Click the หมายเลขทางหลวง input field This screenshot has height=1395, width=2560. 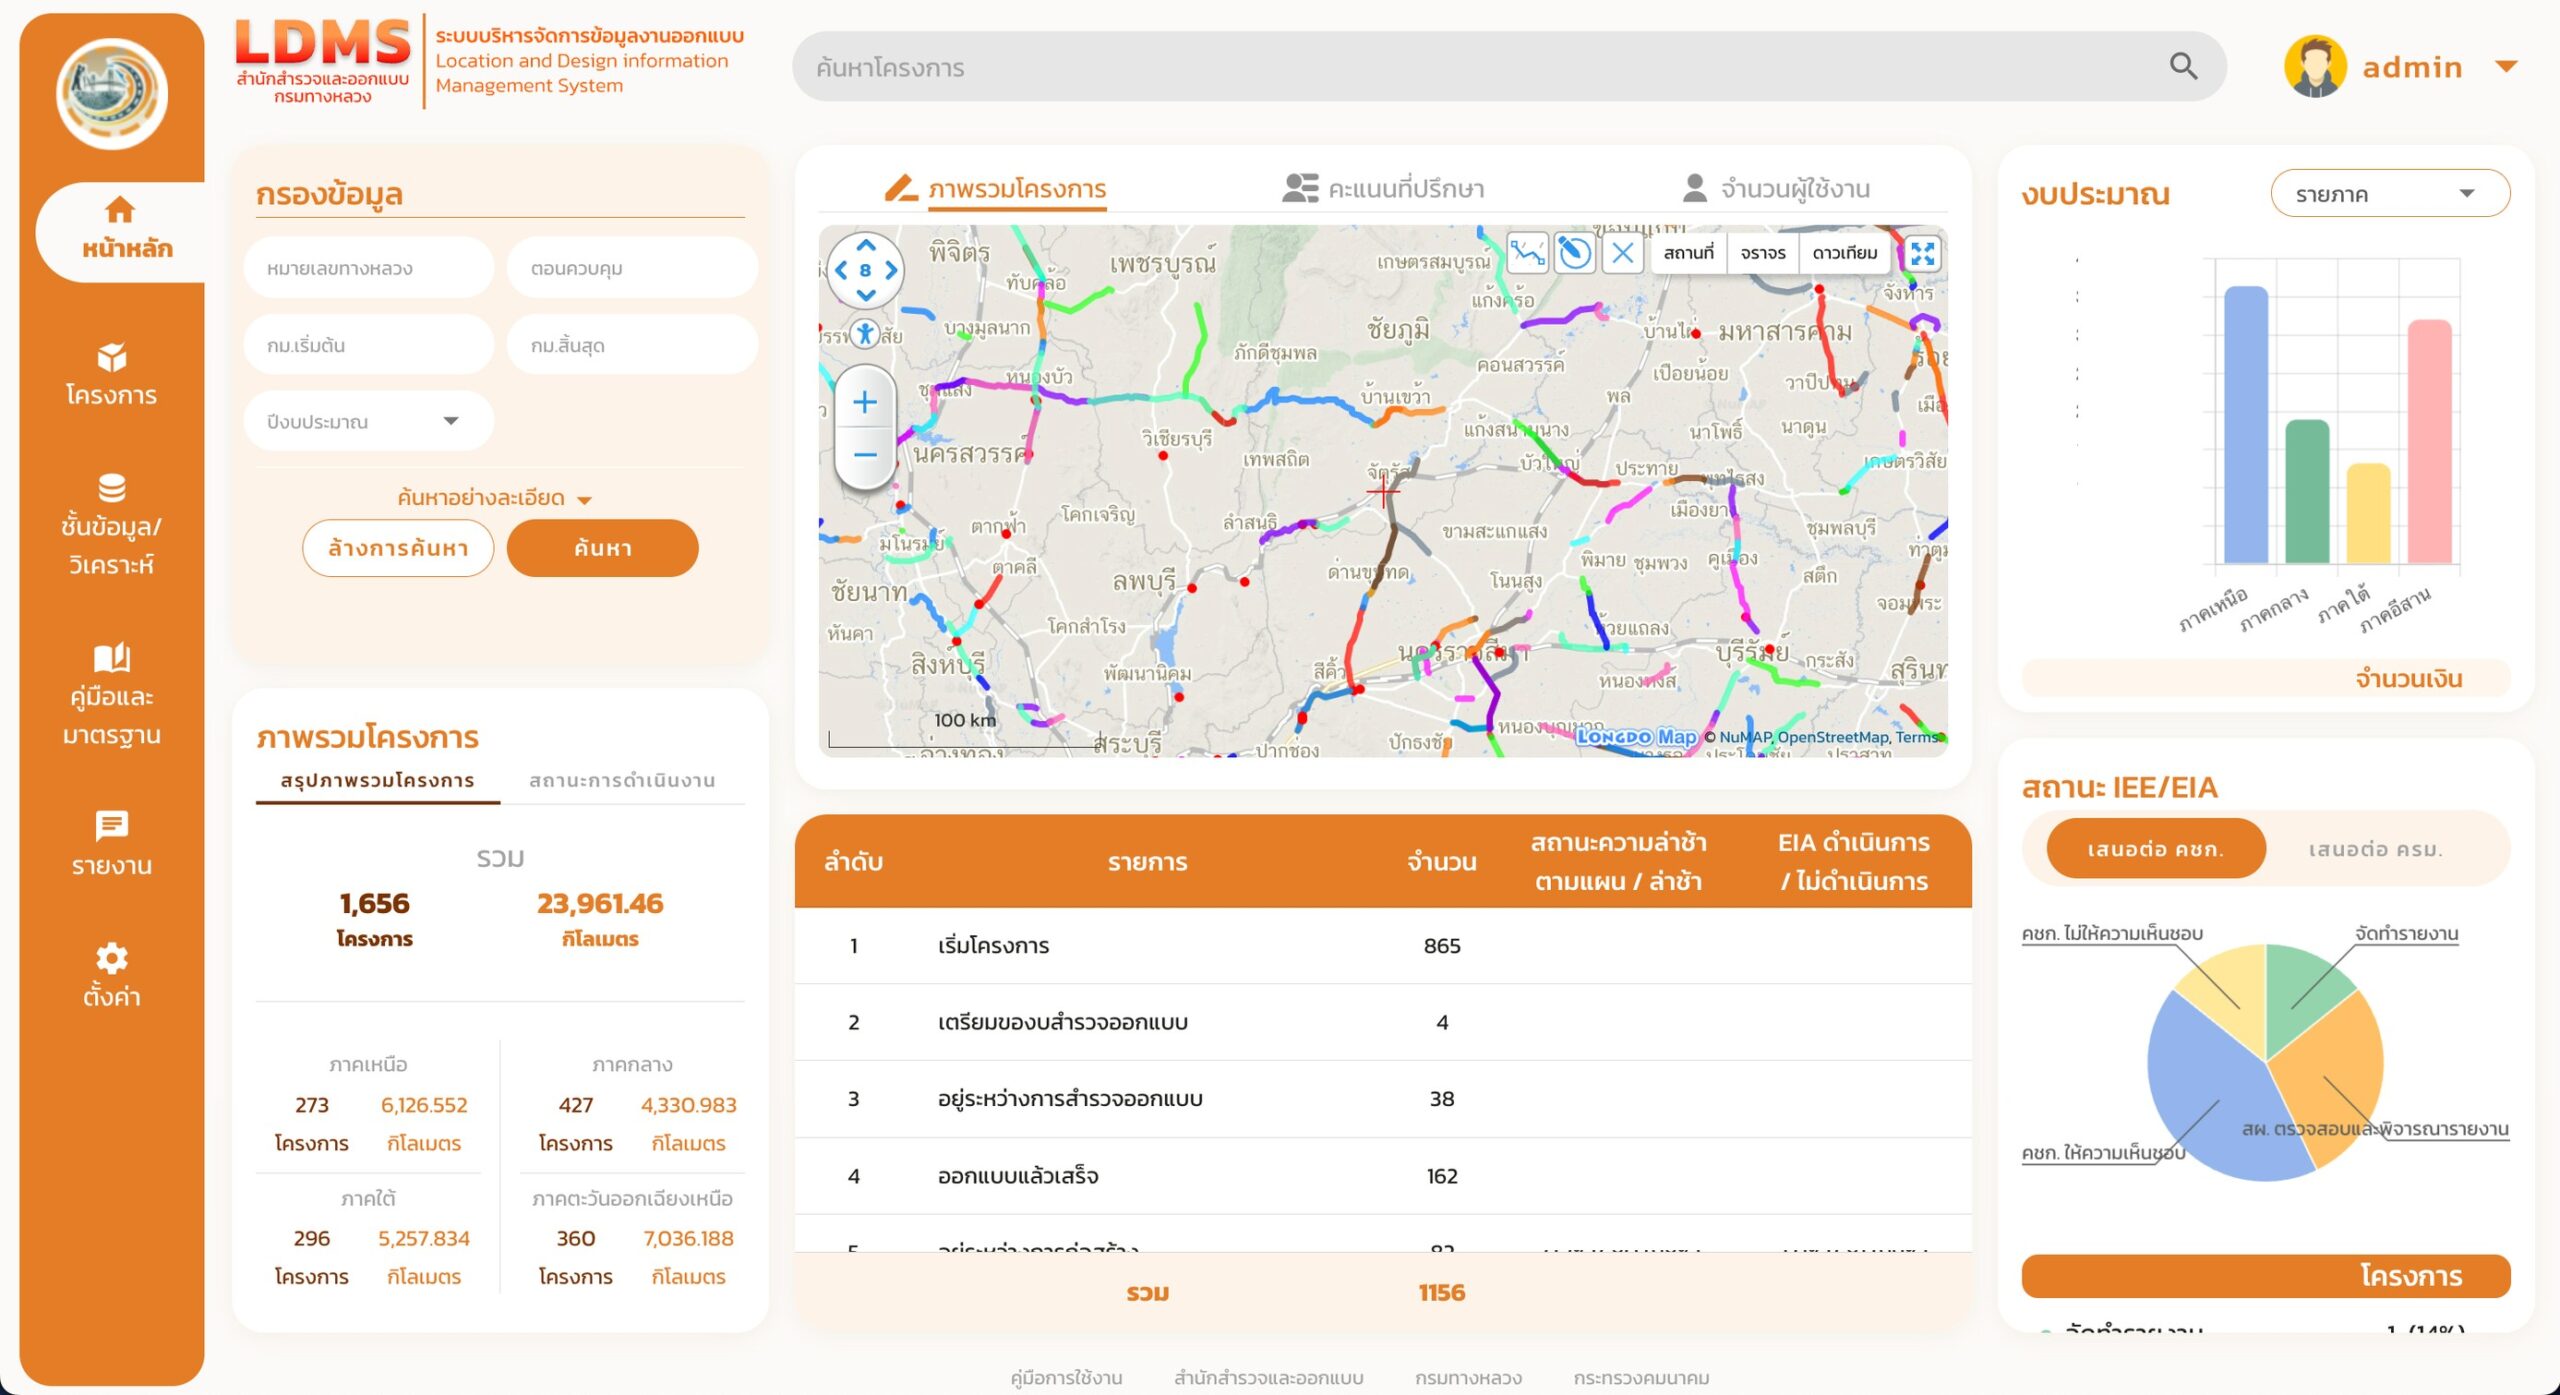tap(368, 268)
